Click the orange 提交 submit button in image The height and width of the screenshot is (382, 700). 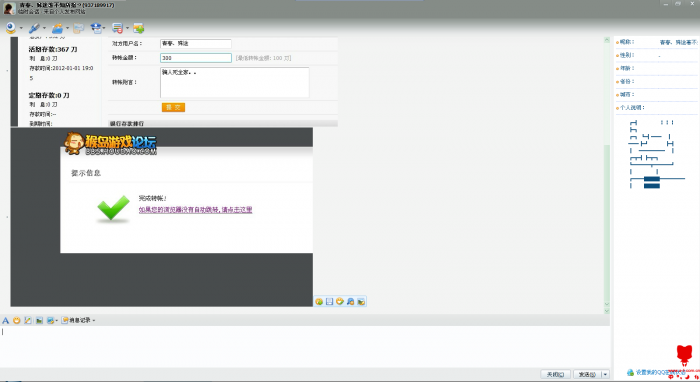pos(173,108)
